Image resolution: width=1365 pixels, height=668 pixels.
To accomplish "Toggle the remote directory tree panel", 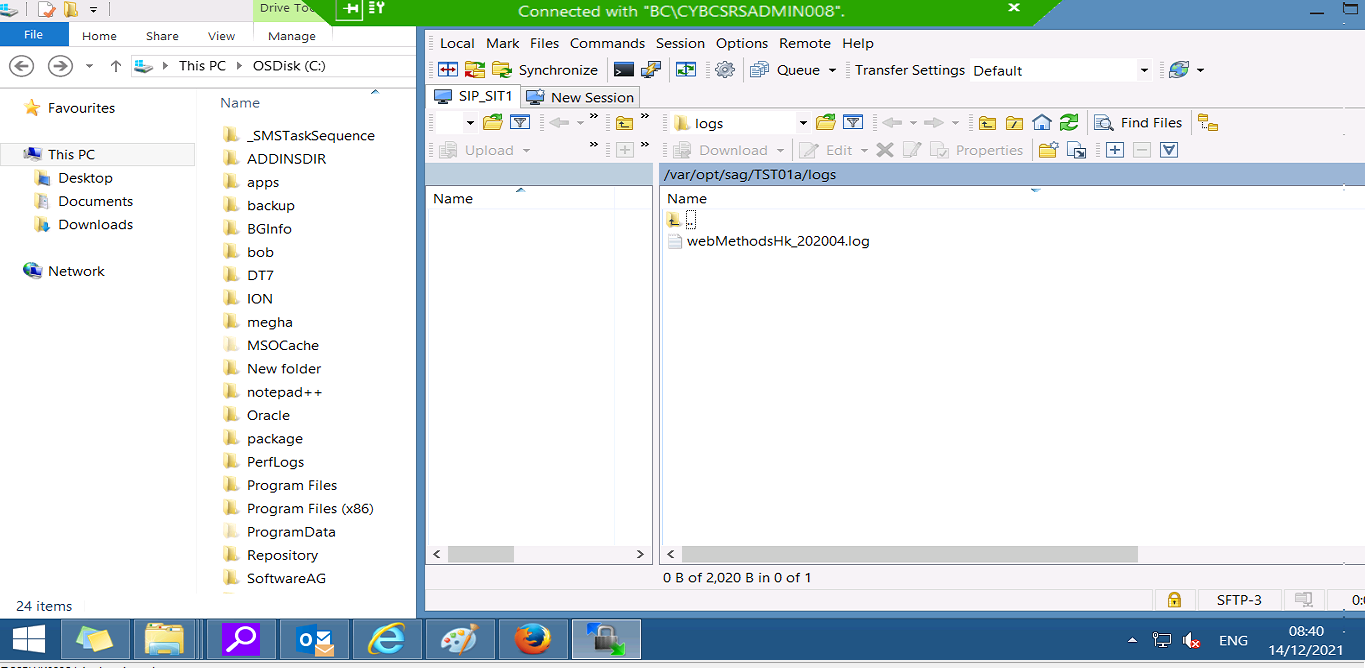I will (1208, 123).
